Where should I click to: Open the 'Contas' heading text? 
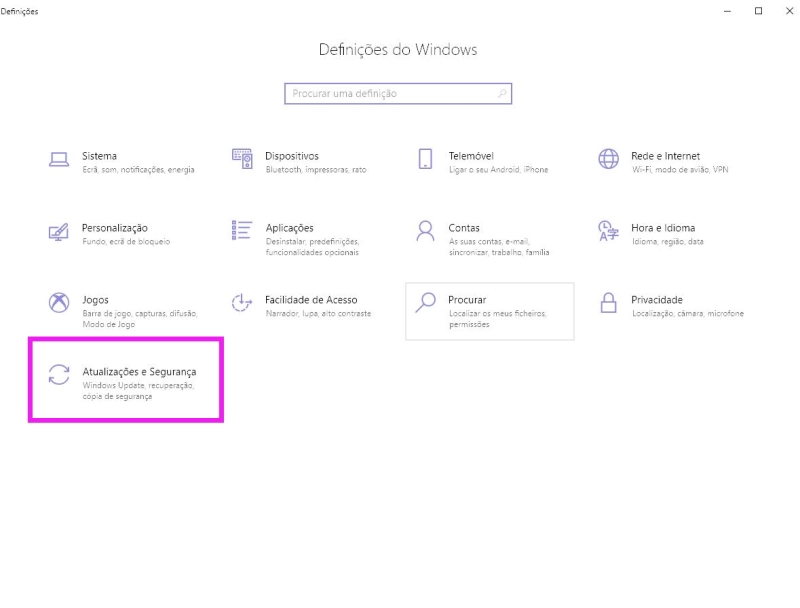464,228
